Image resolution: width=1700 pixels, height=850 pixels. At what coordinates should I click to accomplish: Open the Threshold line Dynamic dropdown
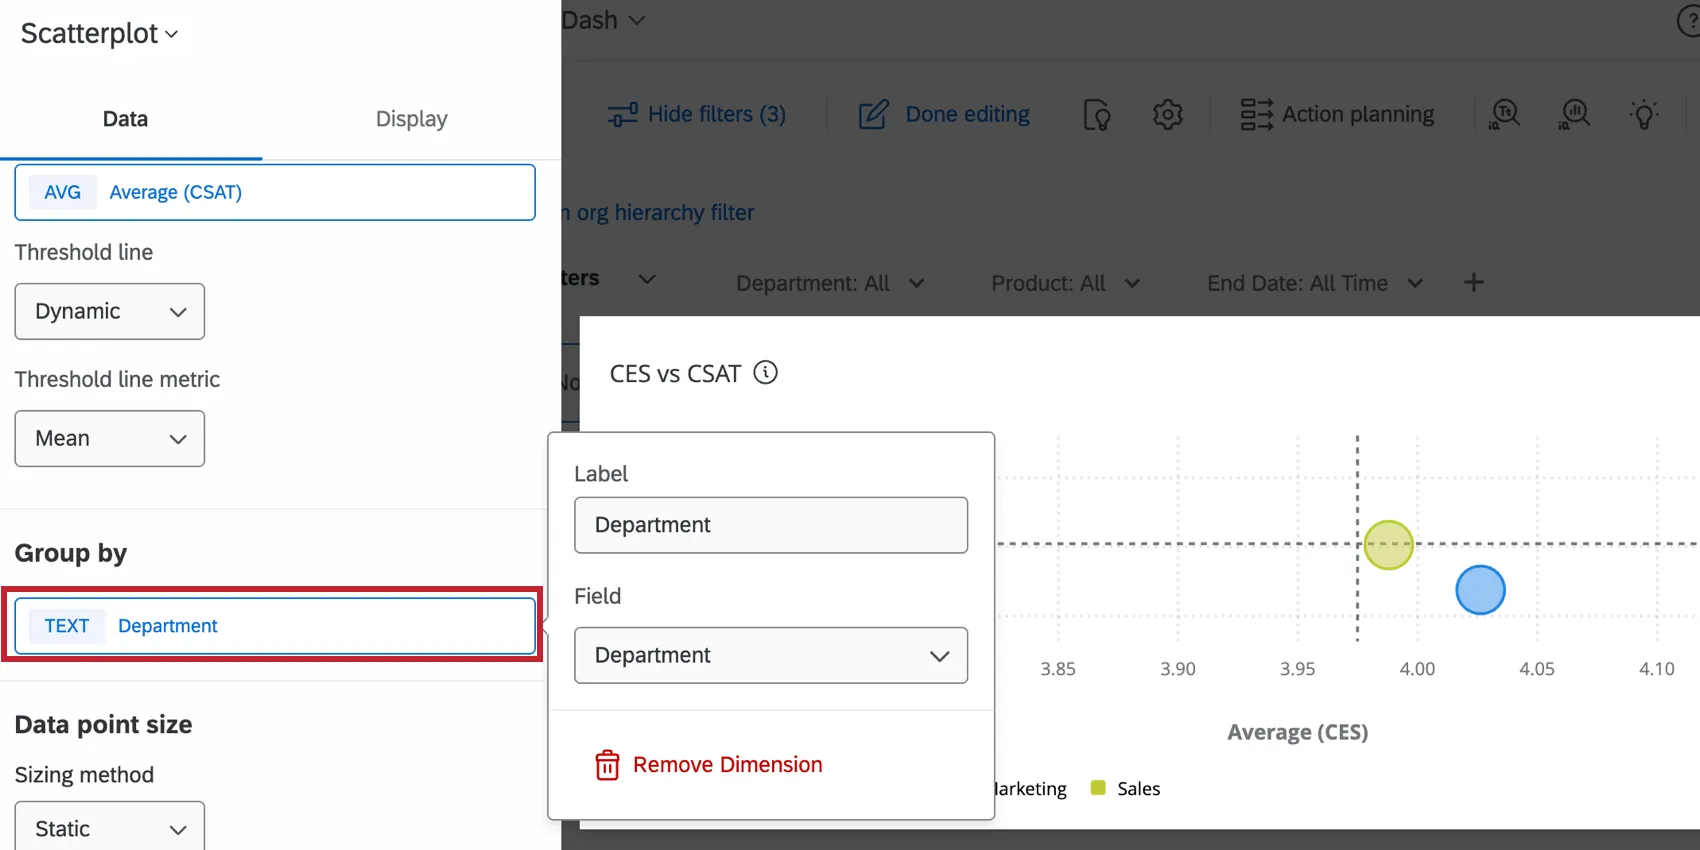click(x=110, y=312)
